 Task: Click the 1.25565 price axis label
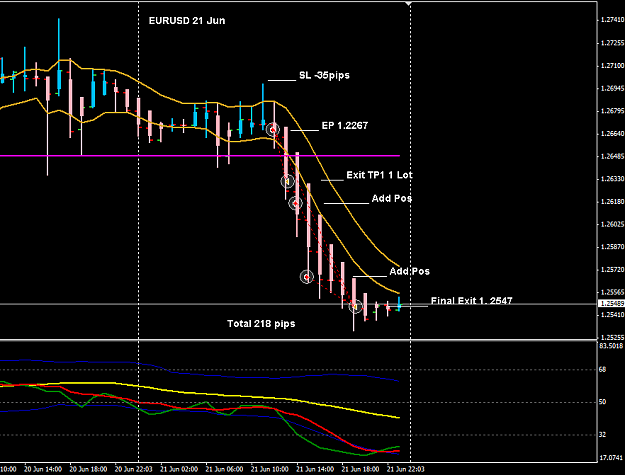point(612,292)
